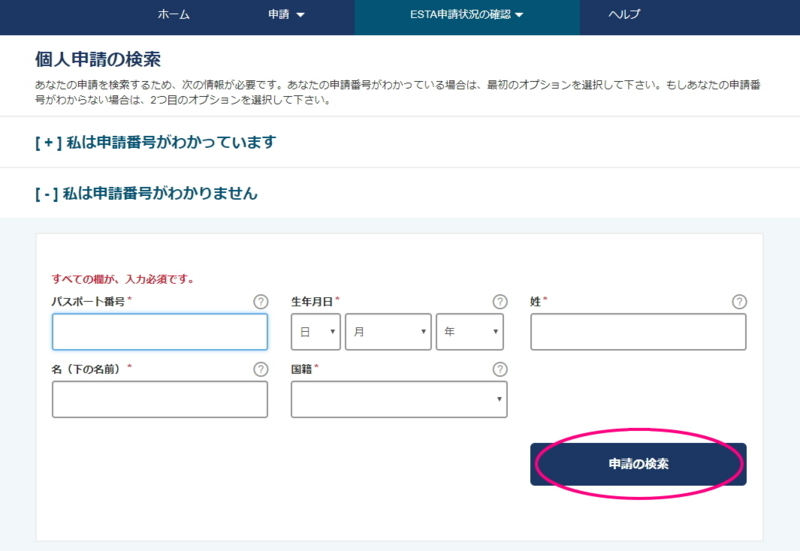Viewport: 800px width, 551px height.
Task: Open help icon for 国籍 field
Action: point(500,369)
